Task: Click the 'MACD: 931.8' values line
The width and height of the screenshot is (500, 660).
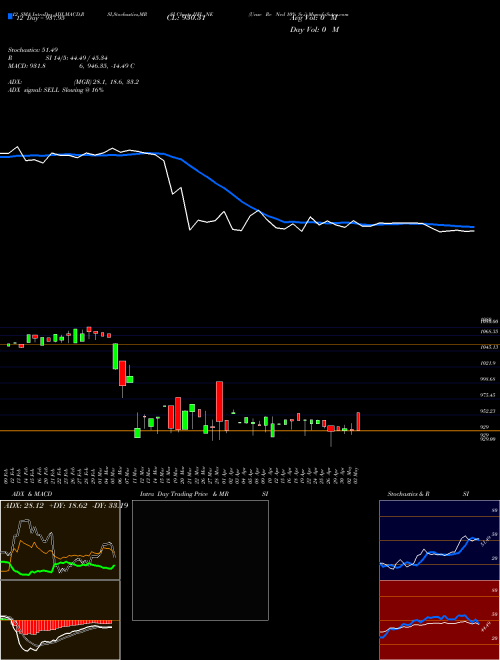Action: (72, 66)
